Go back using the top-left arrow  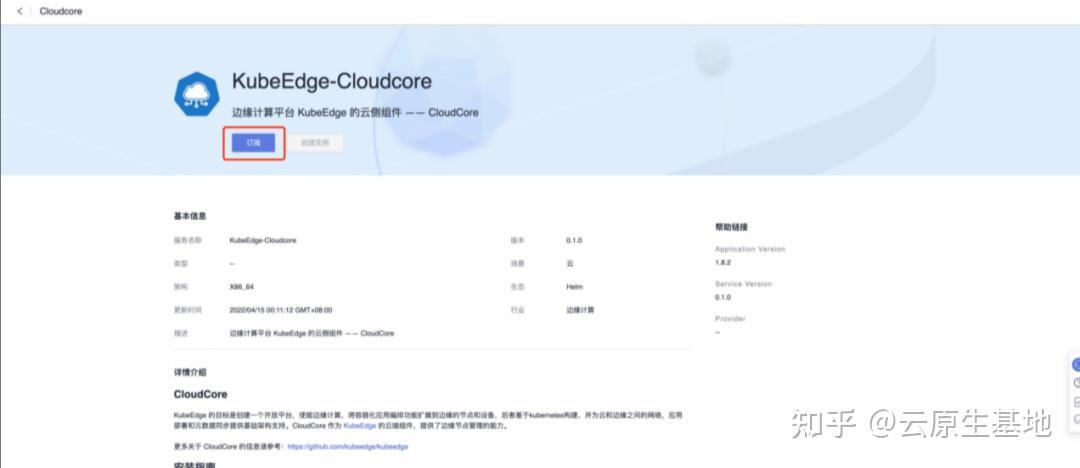[x=19, y=11]
